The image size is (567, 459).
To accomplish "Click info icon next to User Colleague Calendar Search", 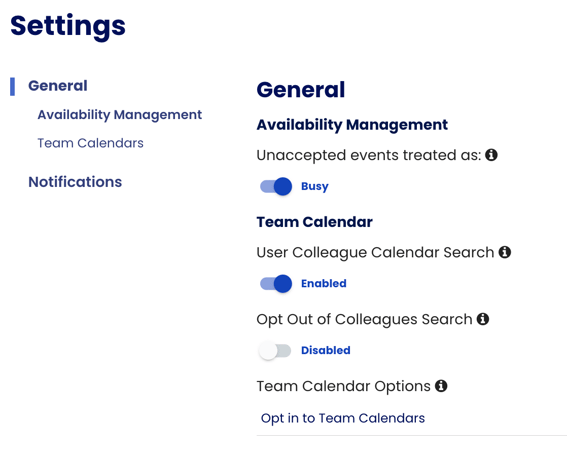I will pyautogui.click(x=505, y=252).
